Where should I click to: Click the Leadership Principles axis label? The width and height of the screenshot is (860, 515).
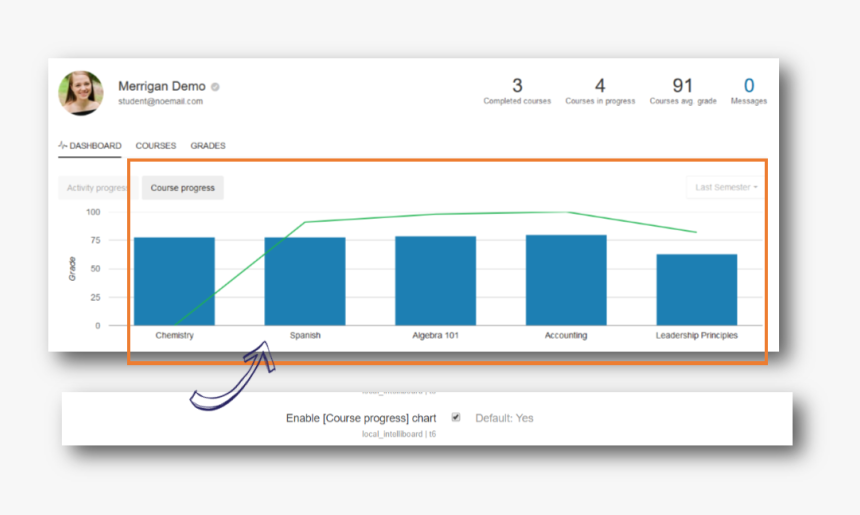click(x=697, y=335)
